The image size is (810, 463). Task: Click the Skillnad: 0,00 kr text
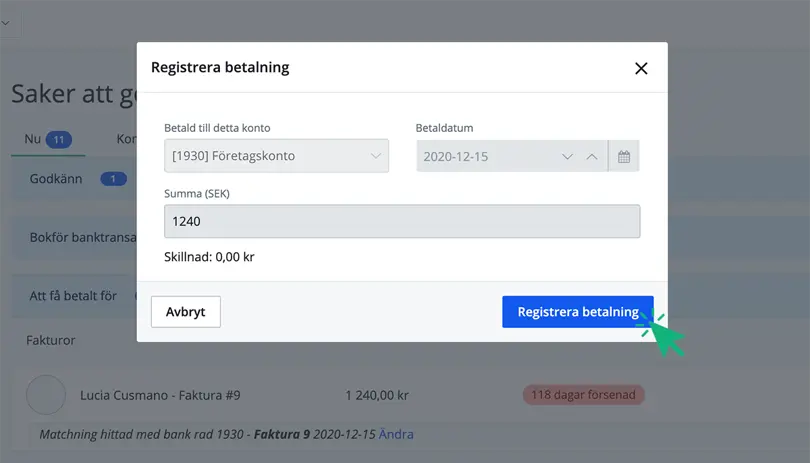tap(209, 257)
